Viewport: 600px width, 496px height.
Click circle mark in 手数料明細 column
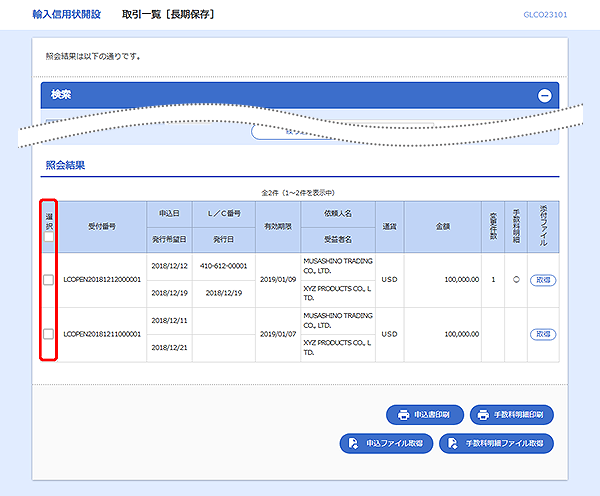point(516,279)
